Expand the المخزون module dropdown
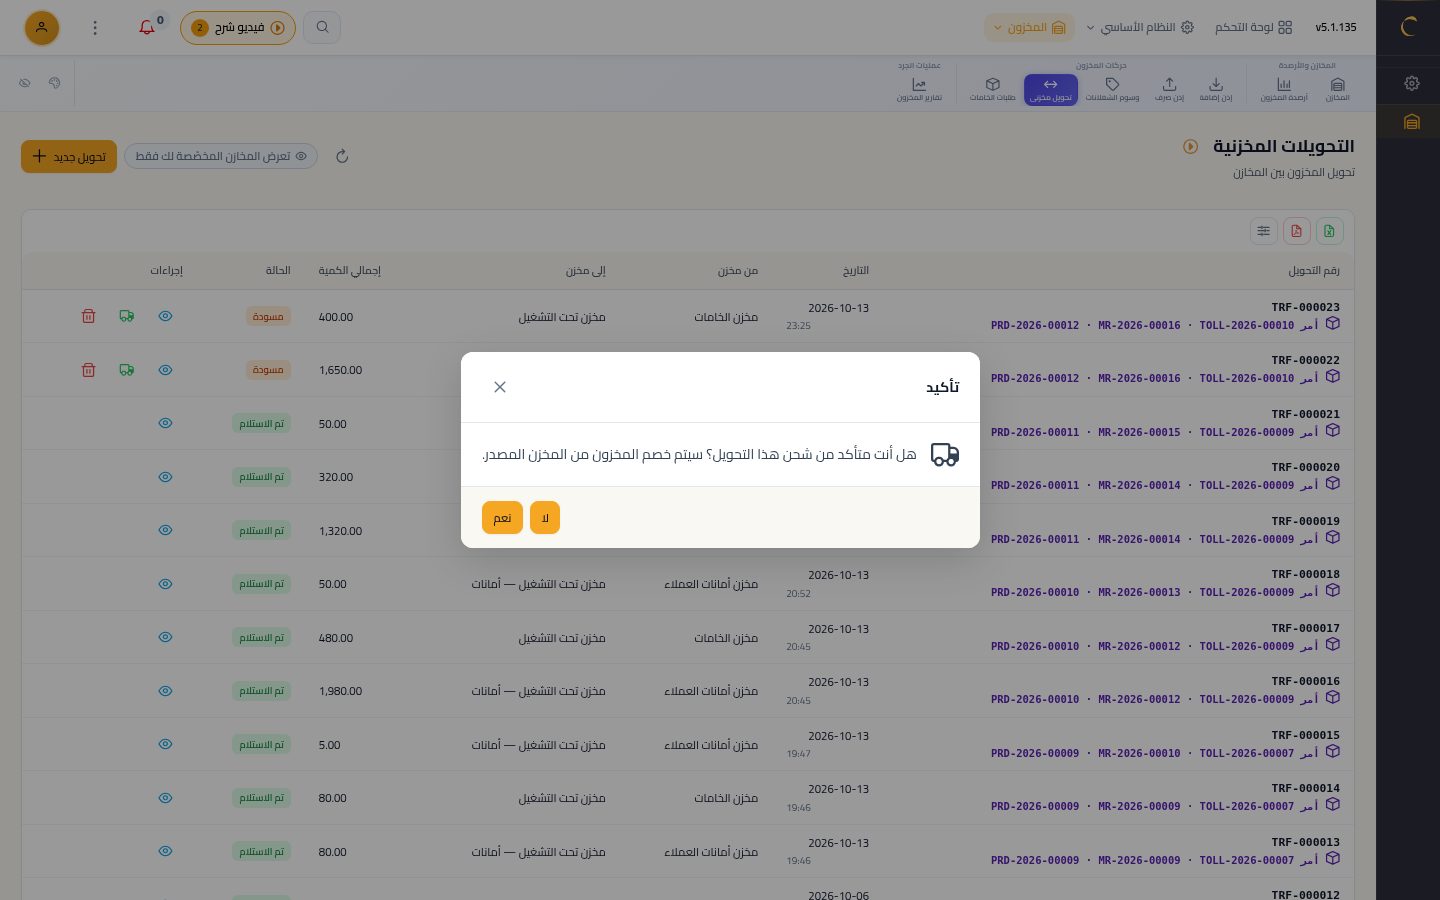 [x=1029, y=28]
